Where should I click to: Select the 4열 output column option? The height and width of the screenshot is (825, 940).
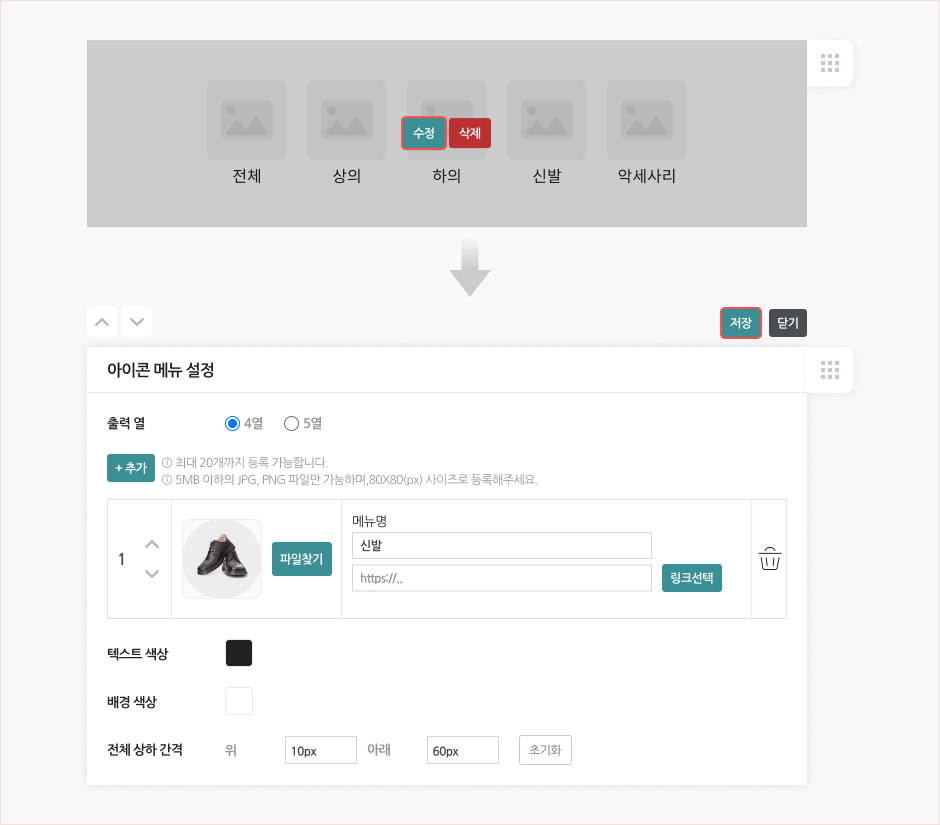tap(233, 423)
